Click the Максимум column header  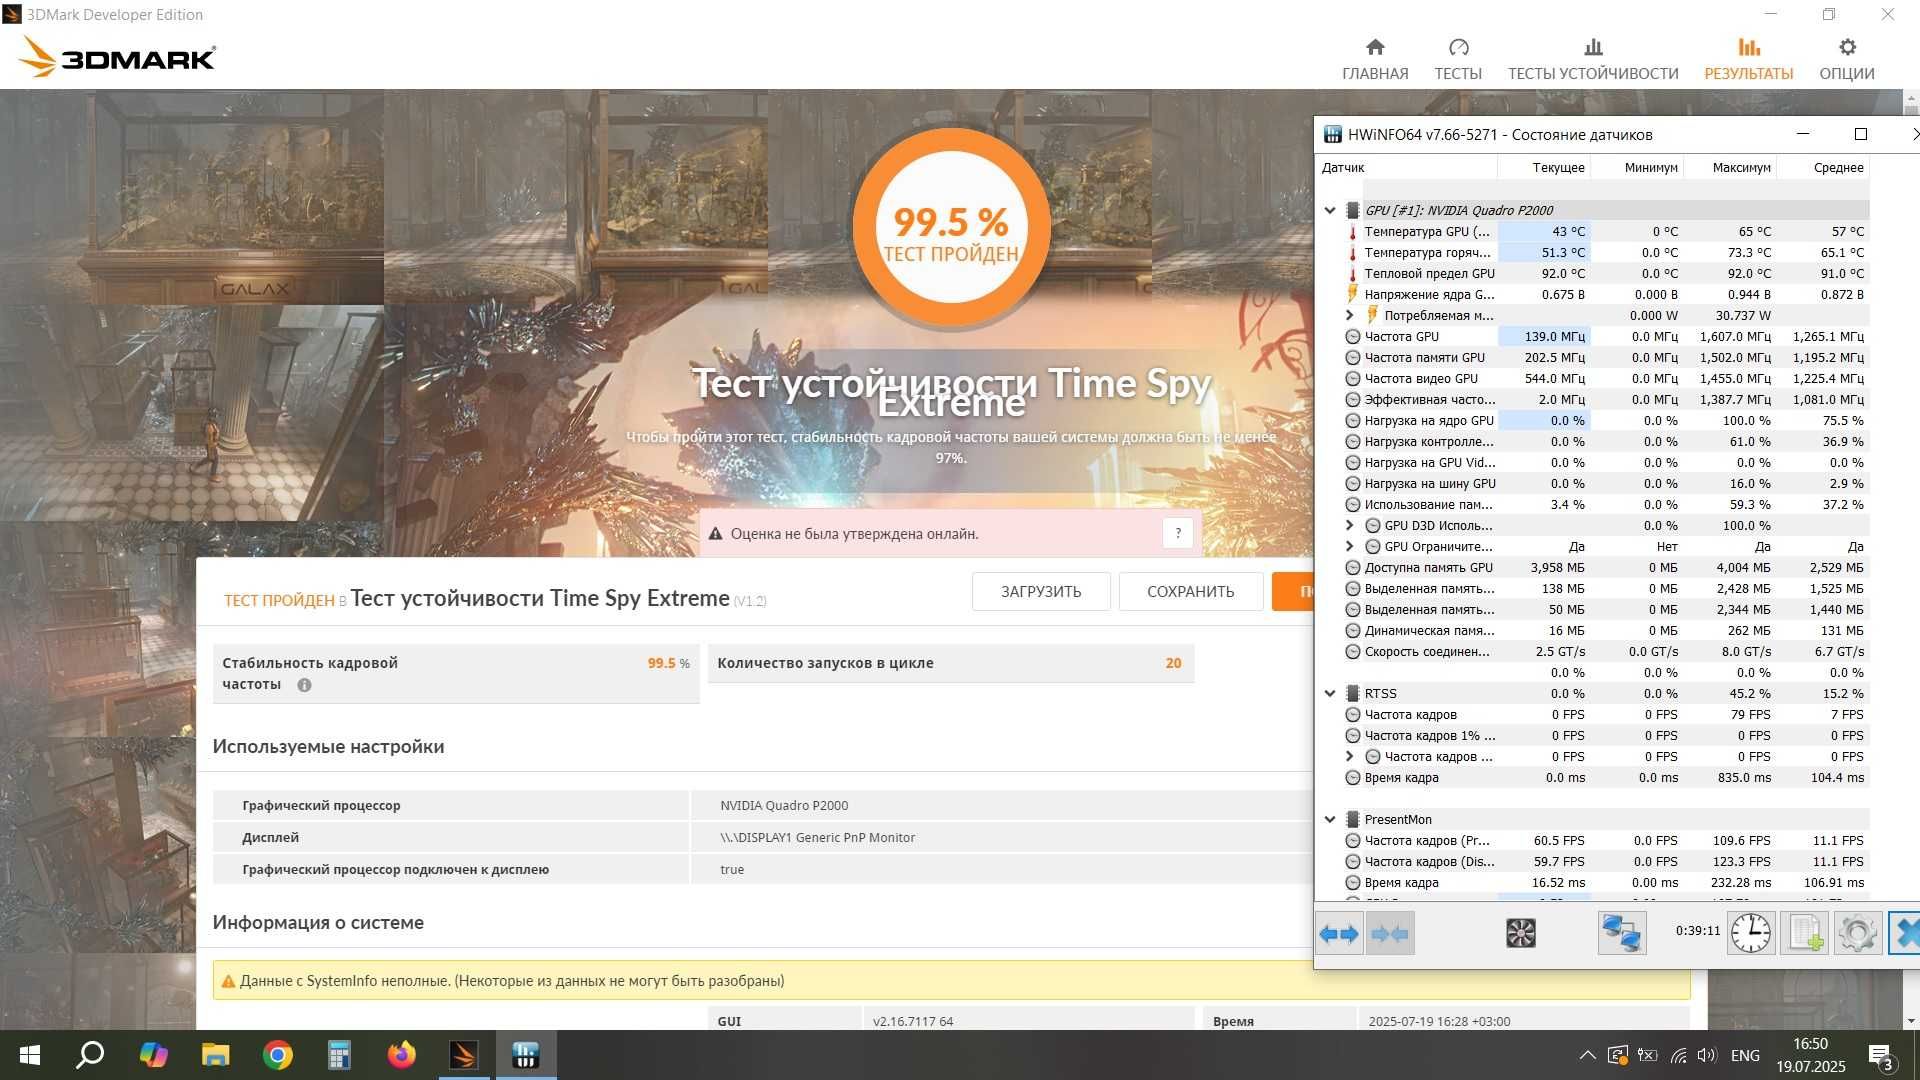tap(1730, 167)
